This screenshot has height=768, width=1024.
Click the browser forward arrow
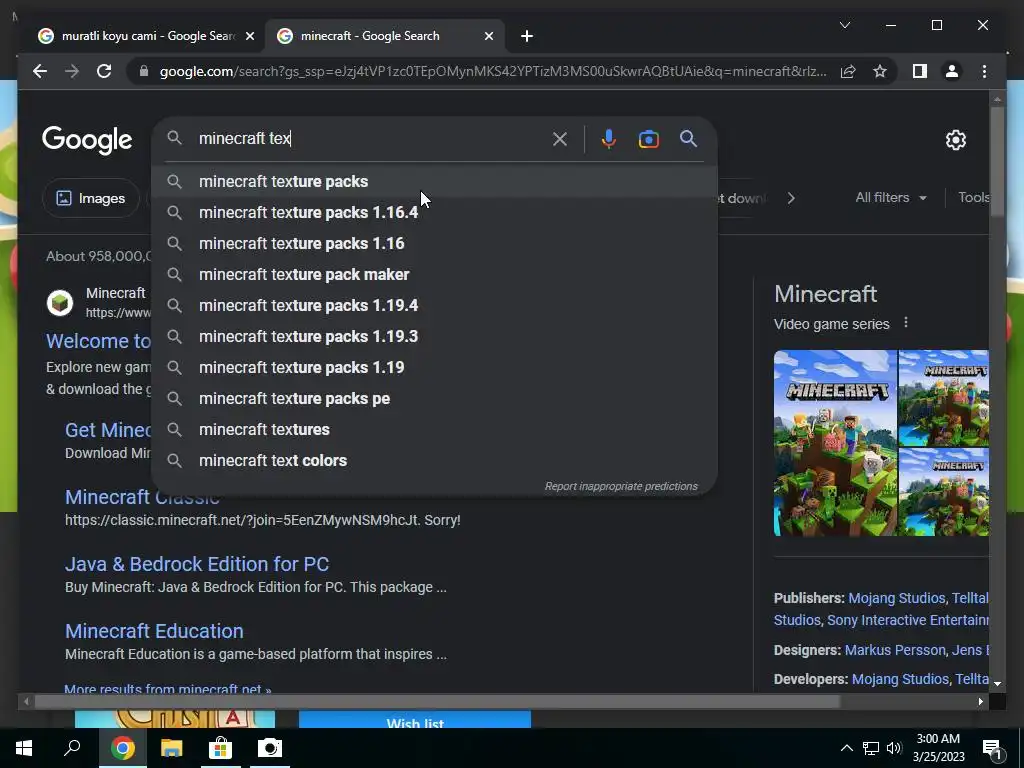(x=72, y=71)
